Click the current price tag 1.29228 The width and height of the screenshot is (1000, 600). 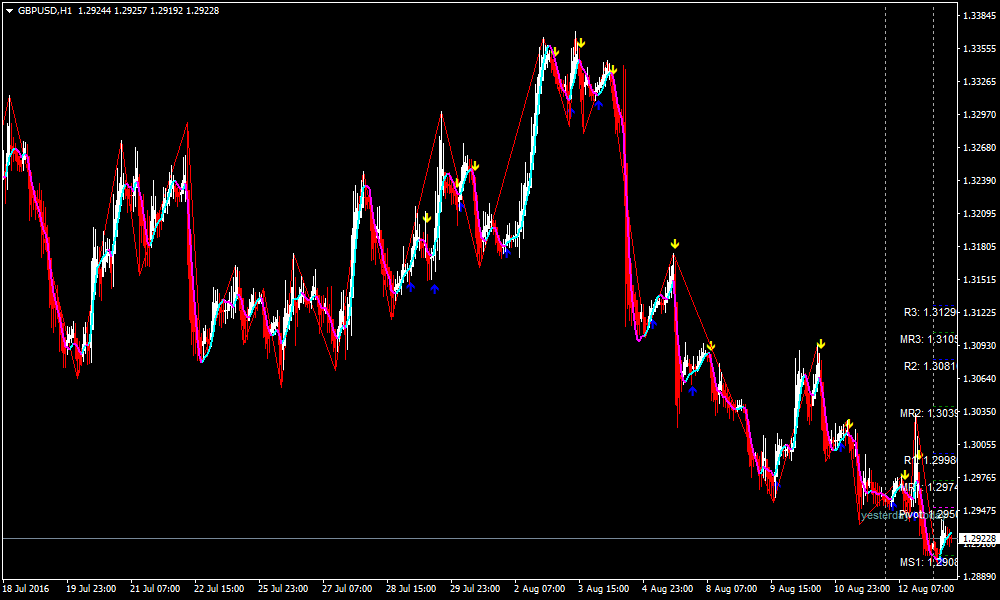(977, 539)
